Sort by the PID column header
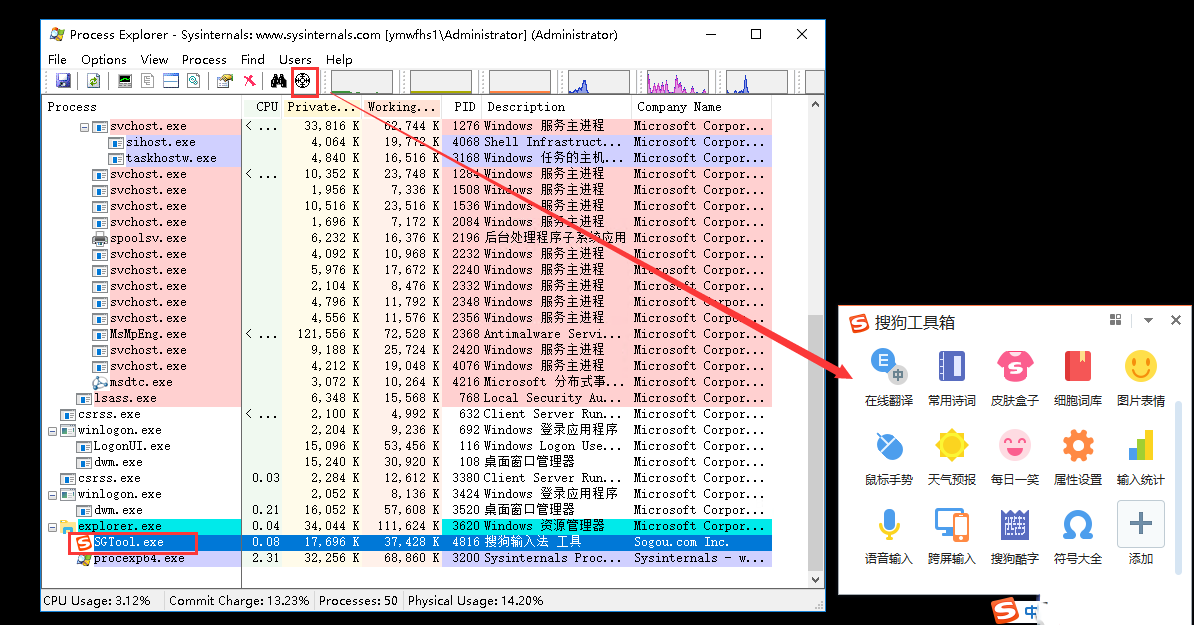 [x=461, y=107]
